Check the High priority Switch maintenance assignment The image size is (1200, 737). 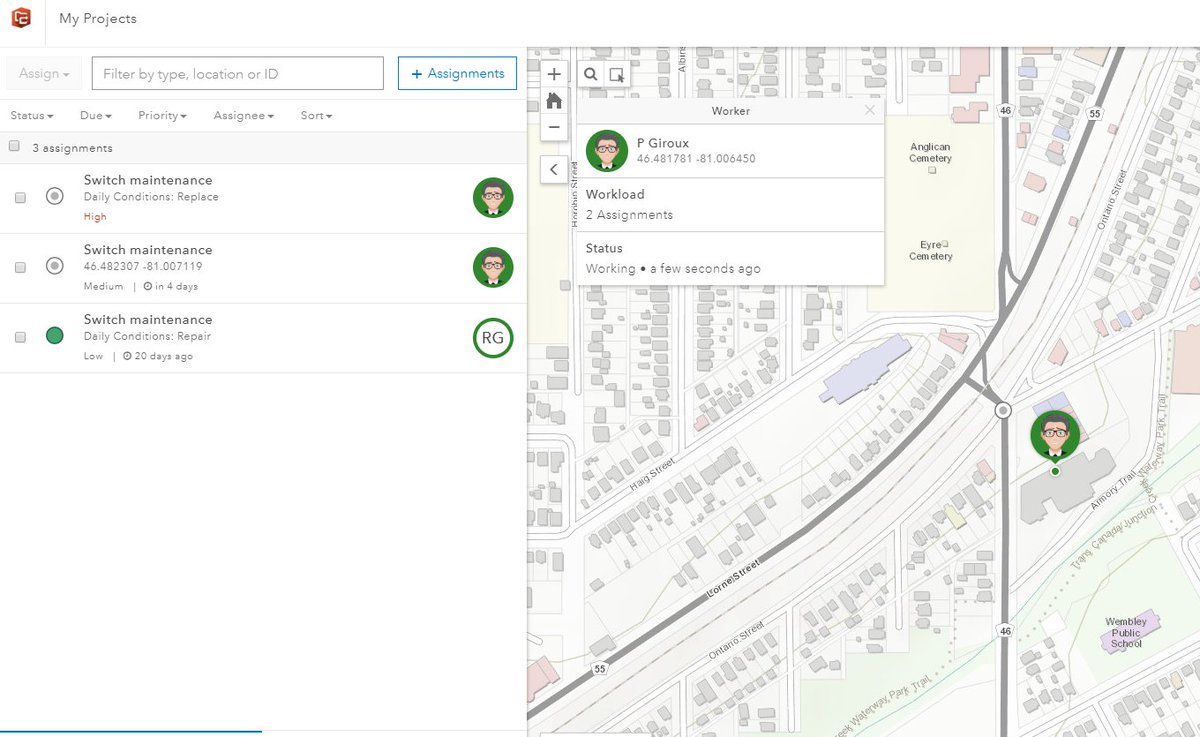(x=20, y=197)
